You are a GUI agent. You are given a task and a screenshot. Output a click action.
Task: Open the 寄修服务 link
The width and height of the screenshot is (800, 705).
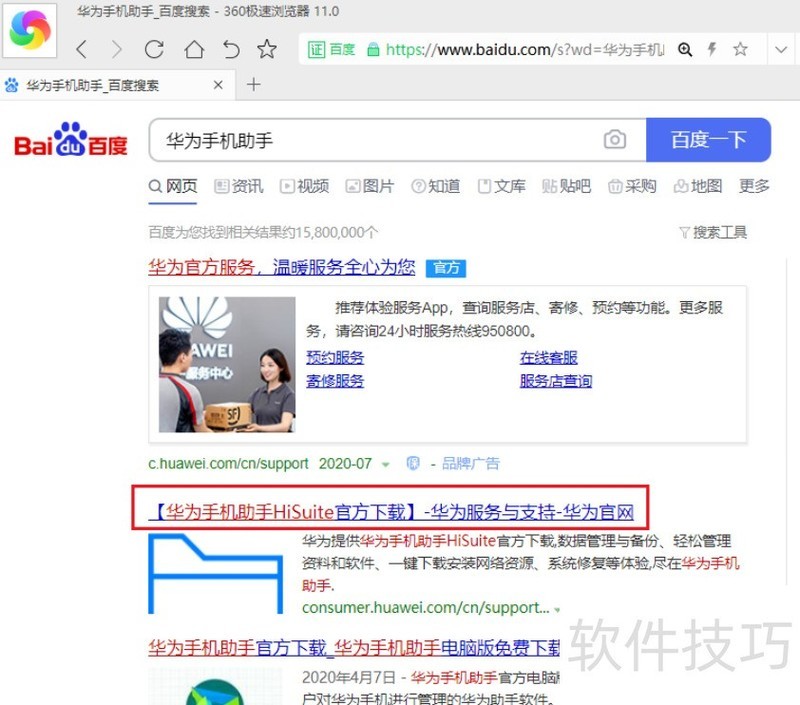pyautogui.click(x=335, y=381)
